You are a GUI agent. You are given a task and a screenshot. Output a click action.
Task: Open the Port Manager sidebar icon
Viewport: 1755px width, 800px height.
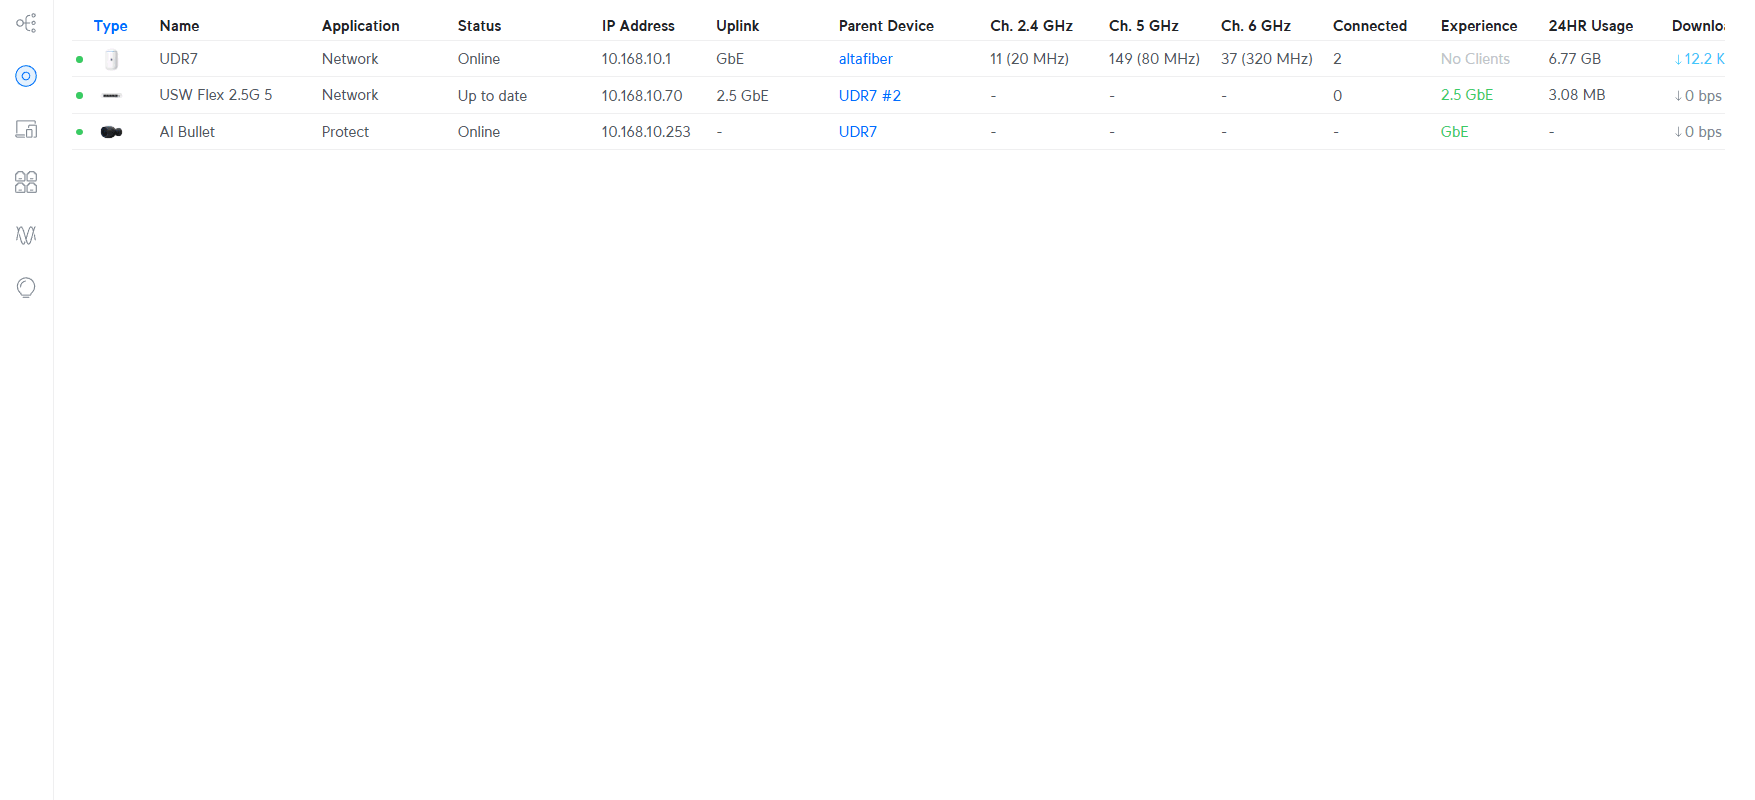tap(26, 182)
